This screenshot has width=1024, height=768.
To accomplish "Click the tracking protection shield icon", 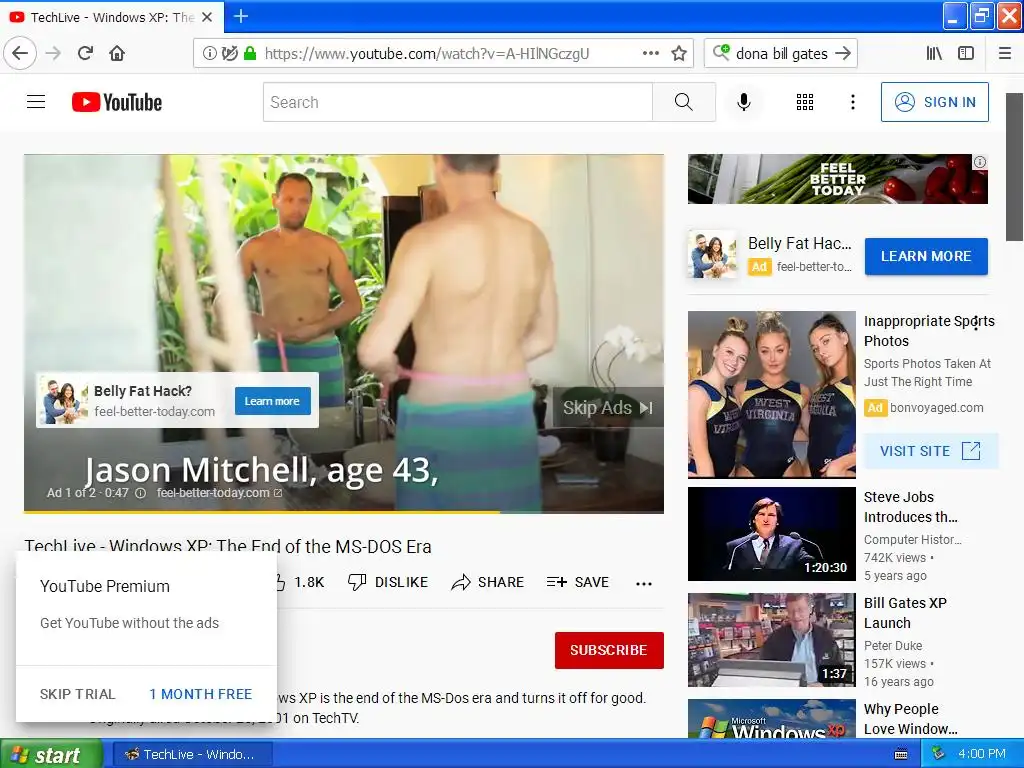I will click(229, 54).
